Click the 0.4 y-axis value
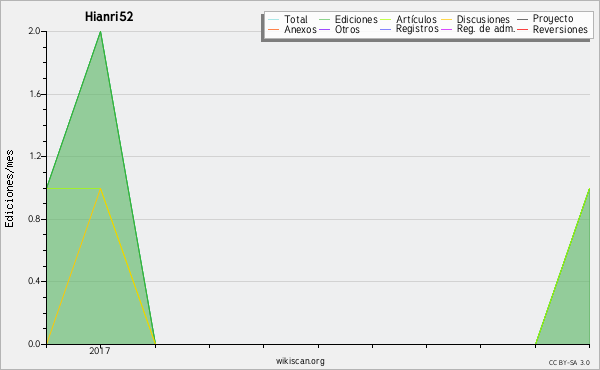 pos(34,281)
